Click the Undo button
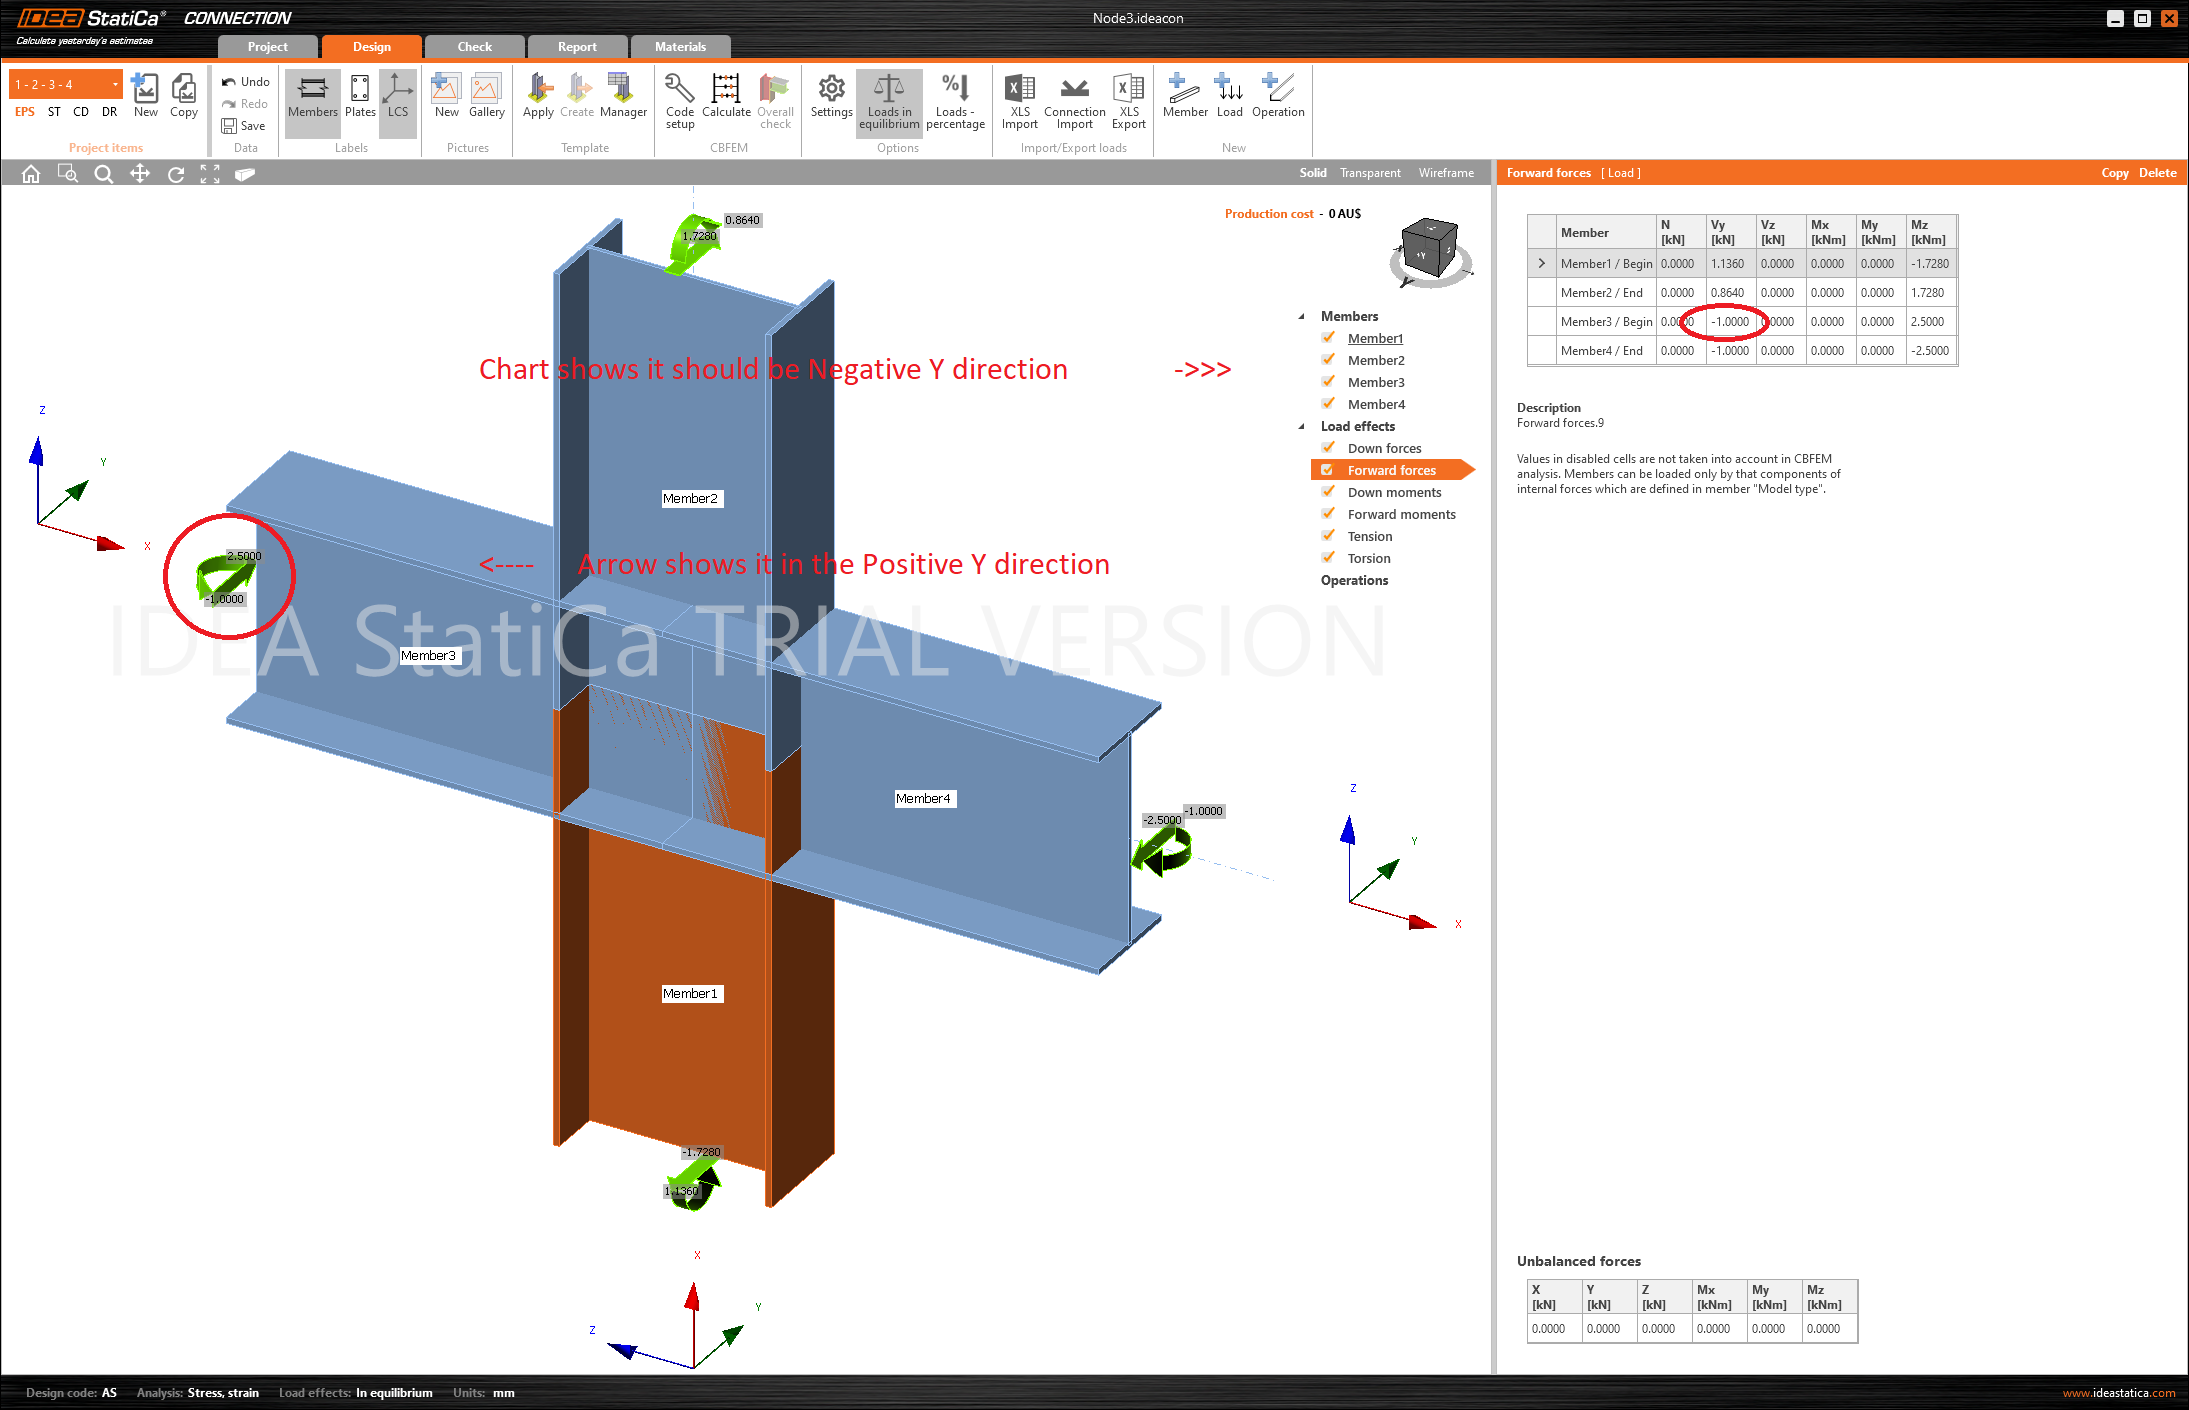The image size is (2189, 1410). pyautogui.click(x=246, y=82)
